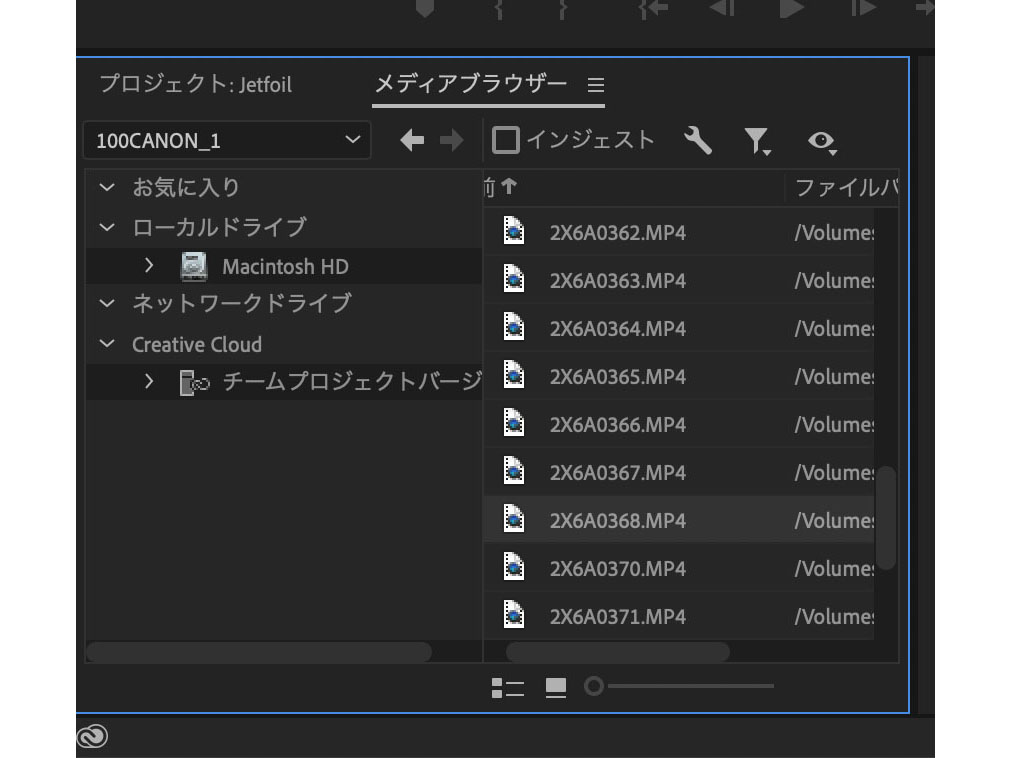
Task: Click the funnel icon to filter media types
Action: coord(758,140)
